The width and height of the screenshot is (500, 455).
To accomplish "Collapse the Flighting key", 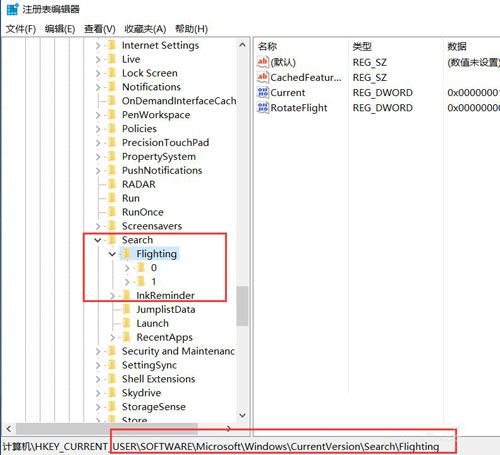I will (112, 254).
